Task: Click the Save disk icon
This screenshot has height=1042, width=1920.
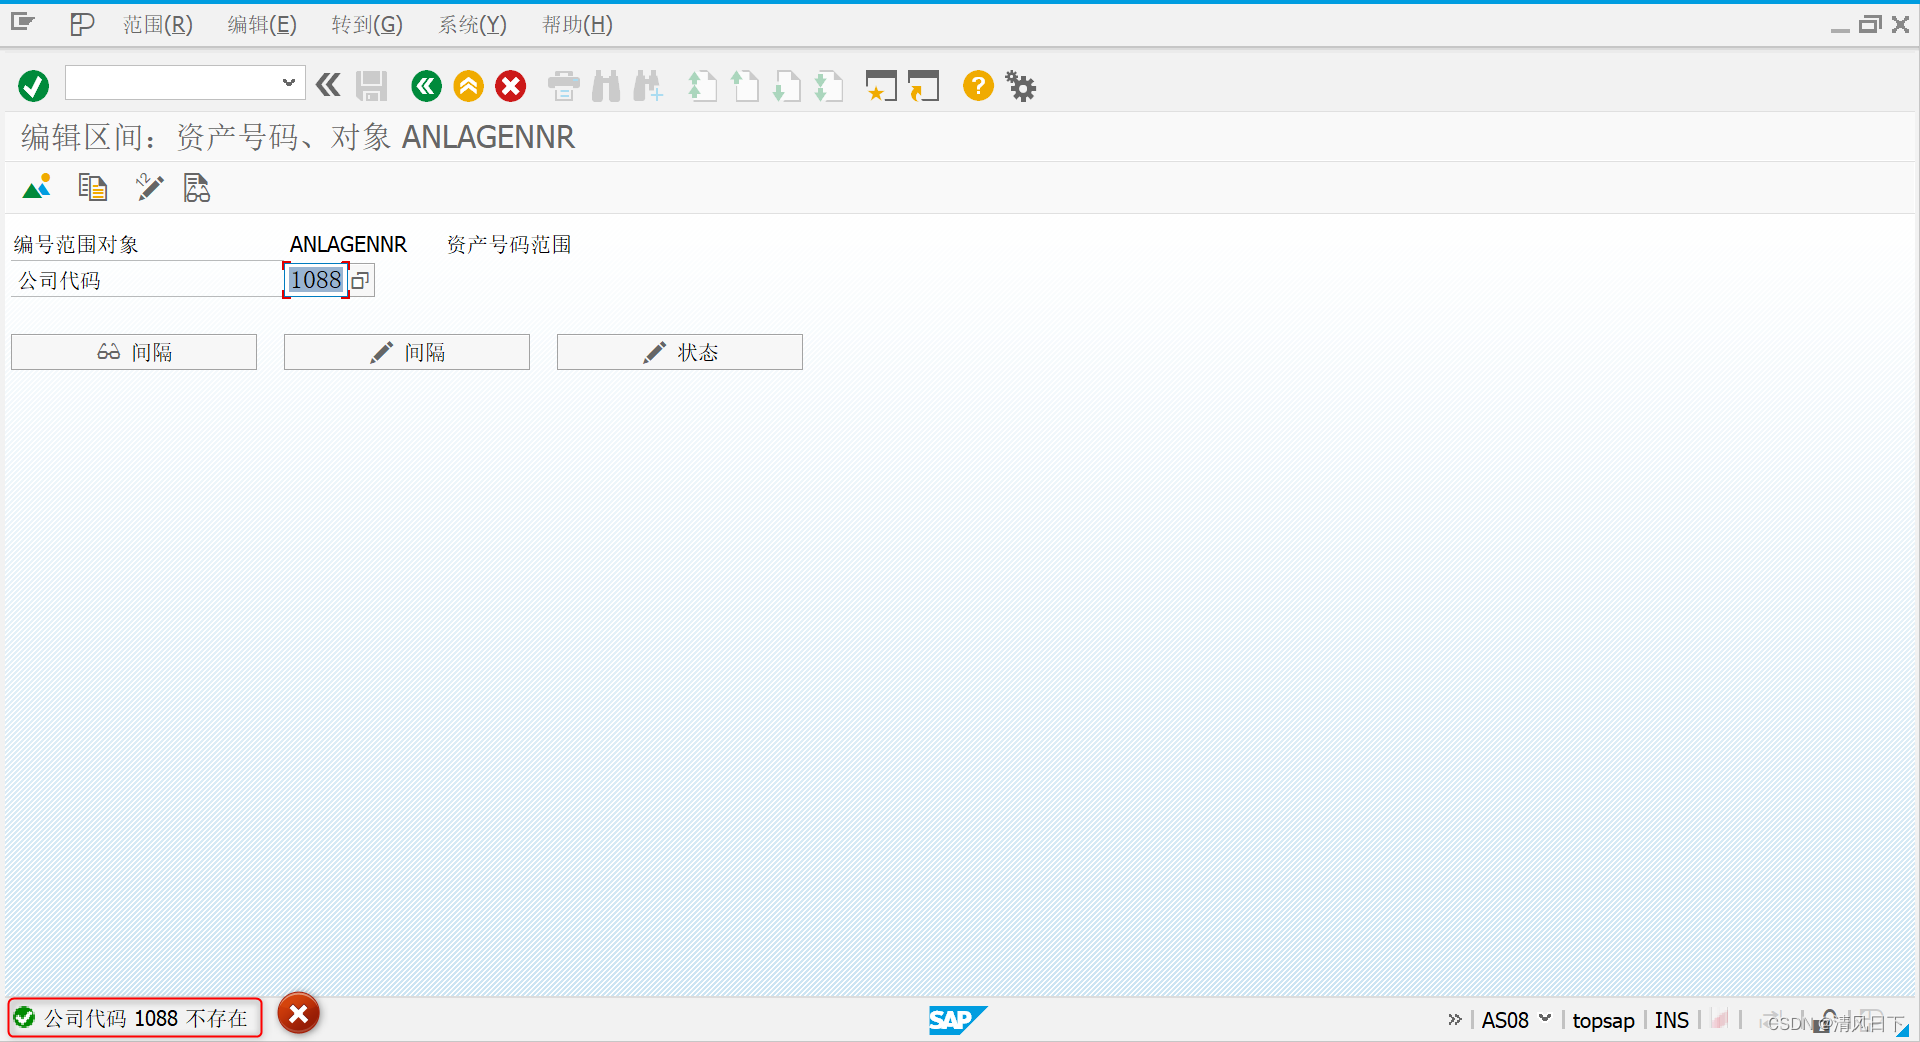Action: pyautogui.click(x=372, y=86)
